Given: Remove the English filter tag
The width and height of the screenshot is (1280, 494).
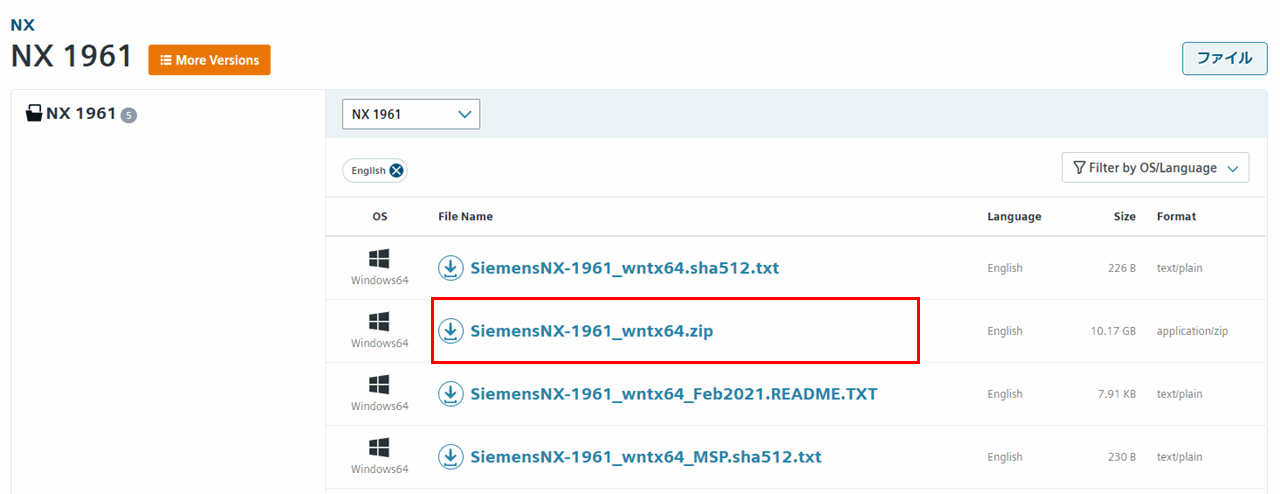Looking at the screenshot, I should tap(397, 171).
